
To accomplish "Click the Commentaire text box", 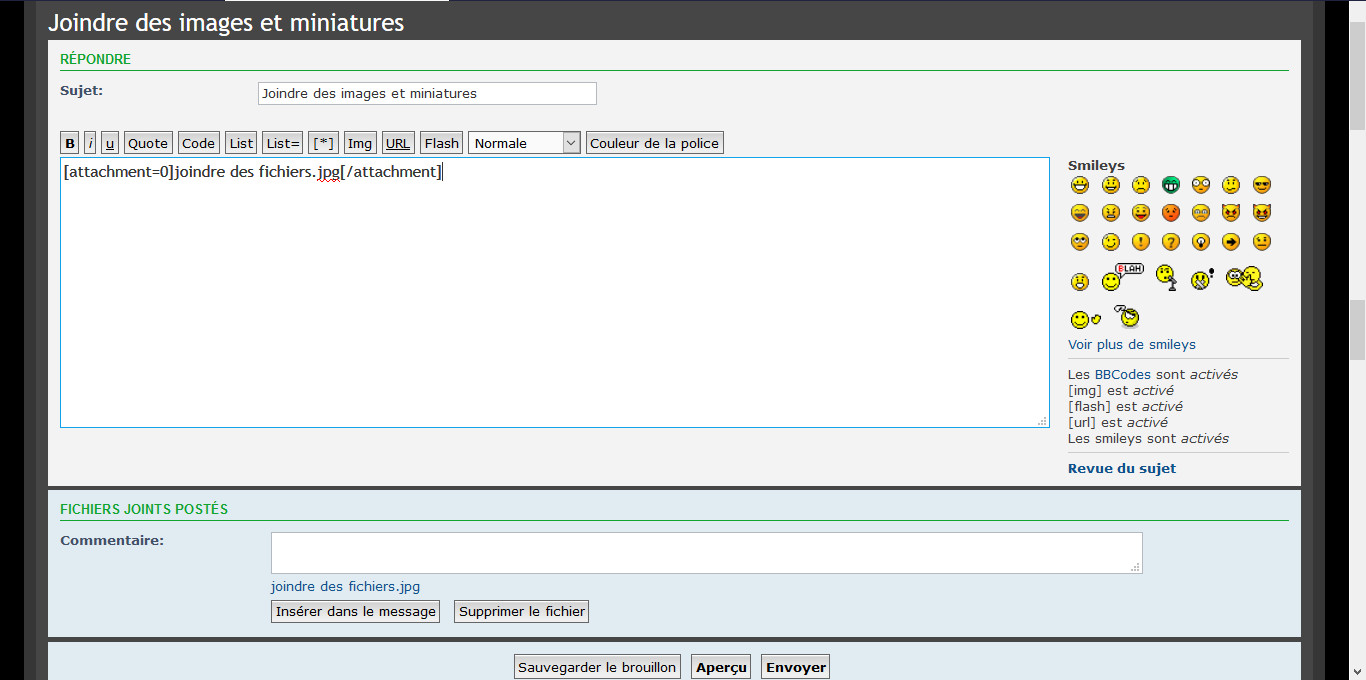I will point(706,553).
